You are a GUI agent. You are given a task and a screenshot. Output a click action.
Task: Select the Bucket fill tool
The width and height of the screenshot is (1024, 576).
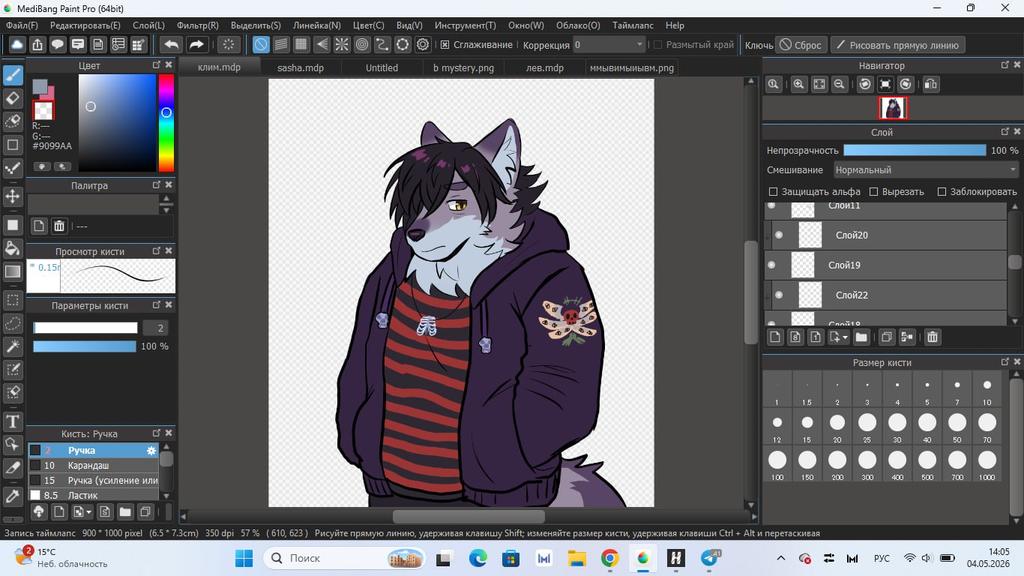point(12,248)
